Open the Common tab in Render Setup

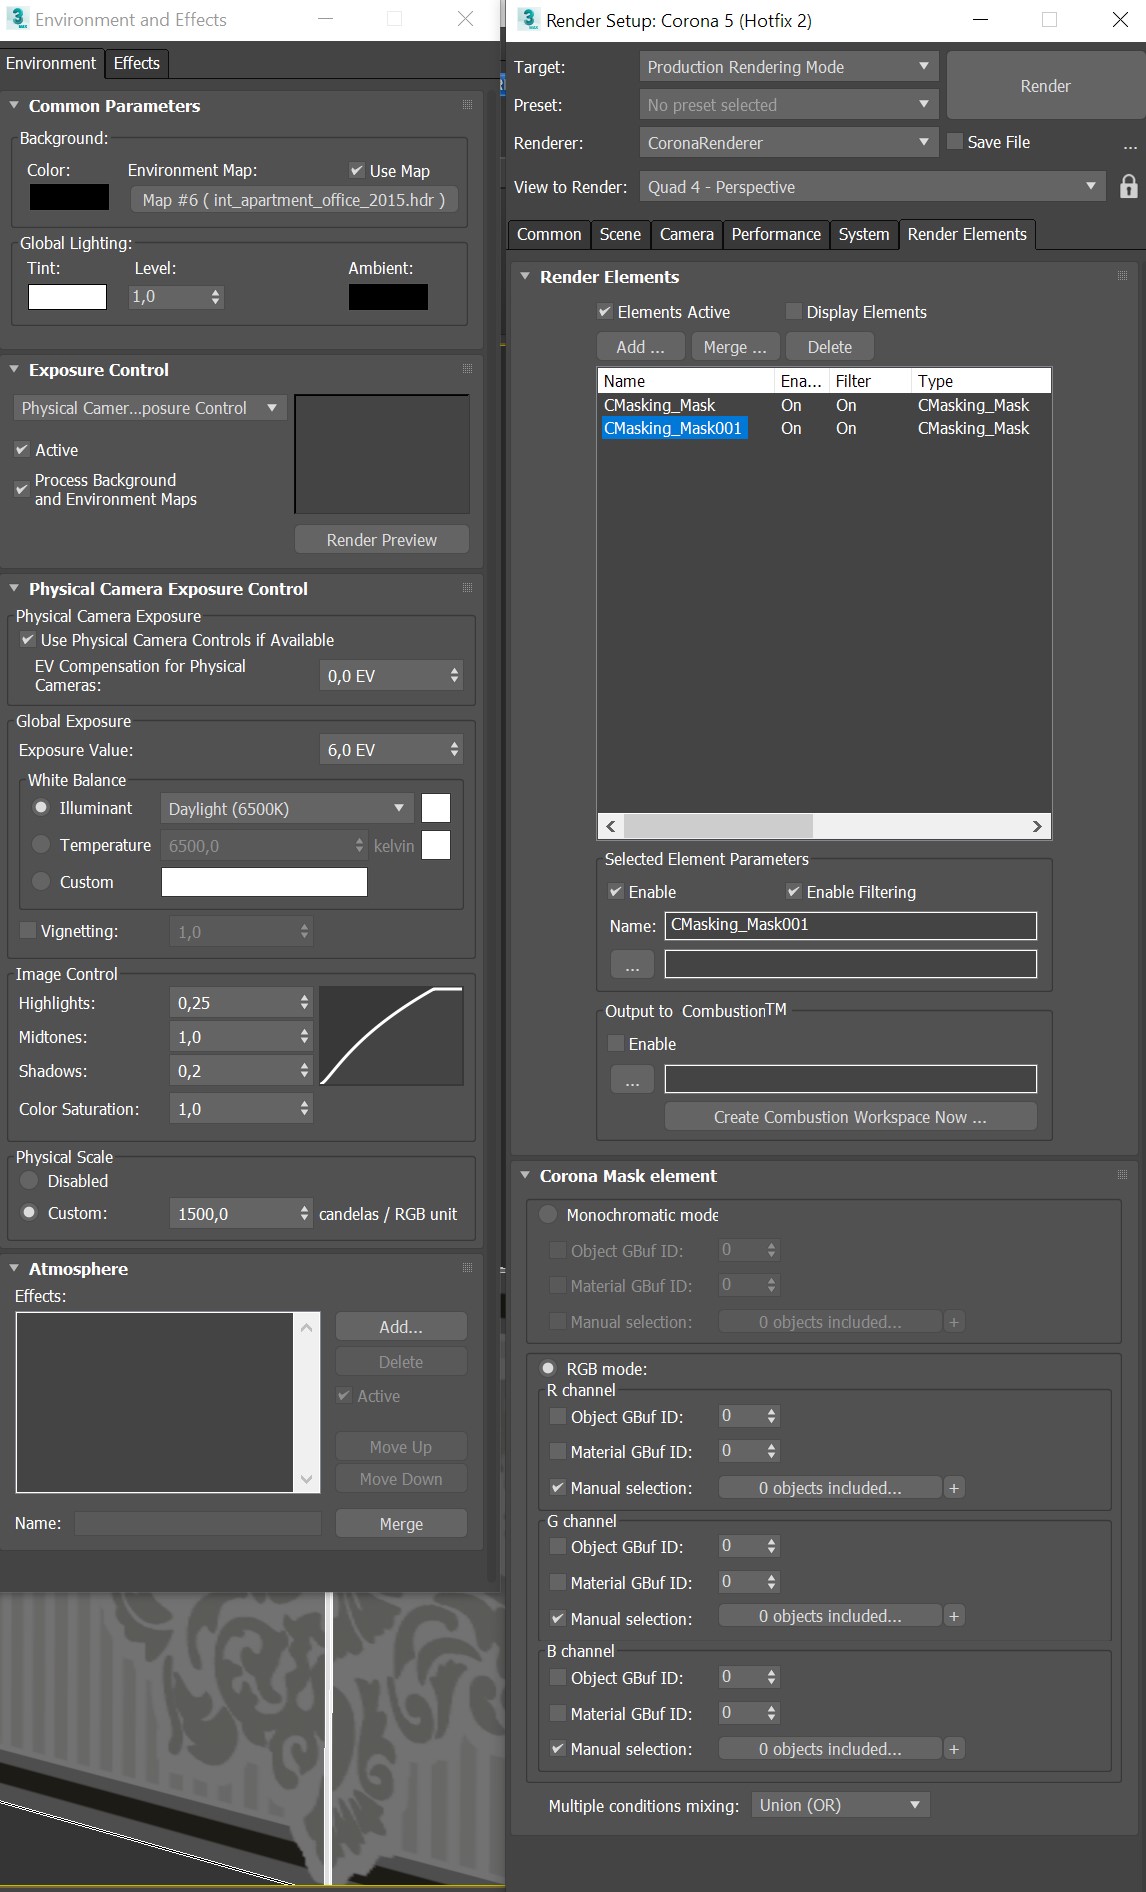coord(549,234)
